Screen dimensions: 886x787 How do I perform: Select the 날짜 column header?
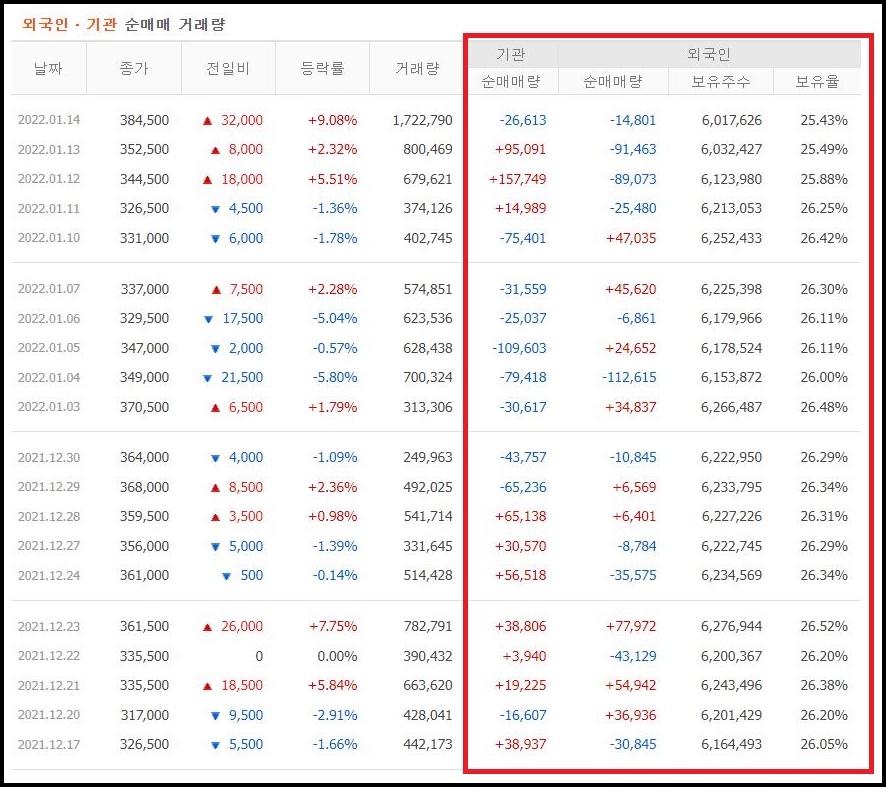[x=49, y=68]
